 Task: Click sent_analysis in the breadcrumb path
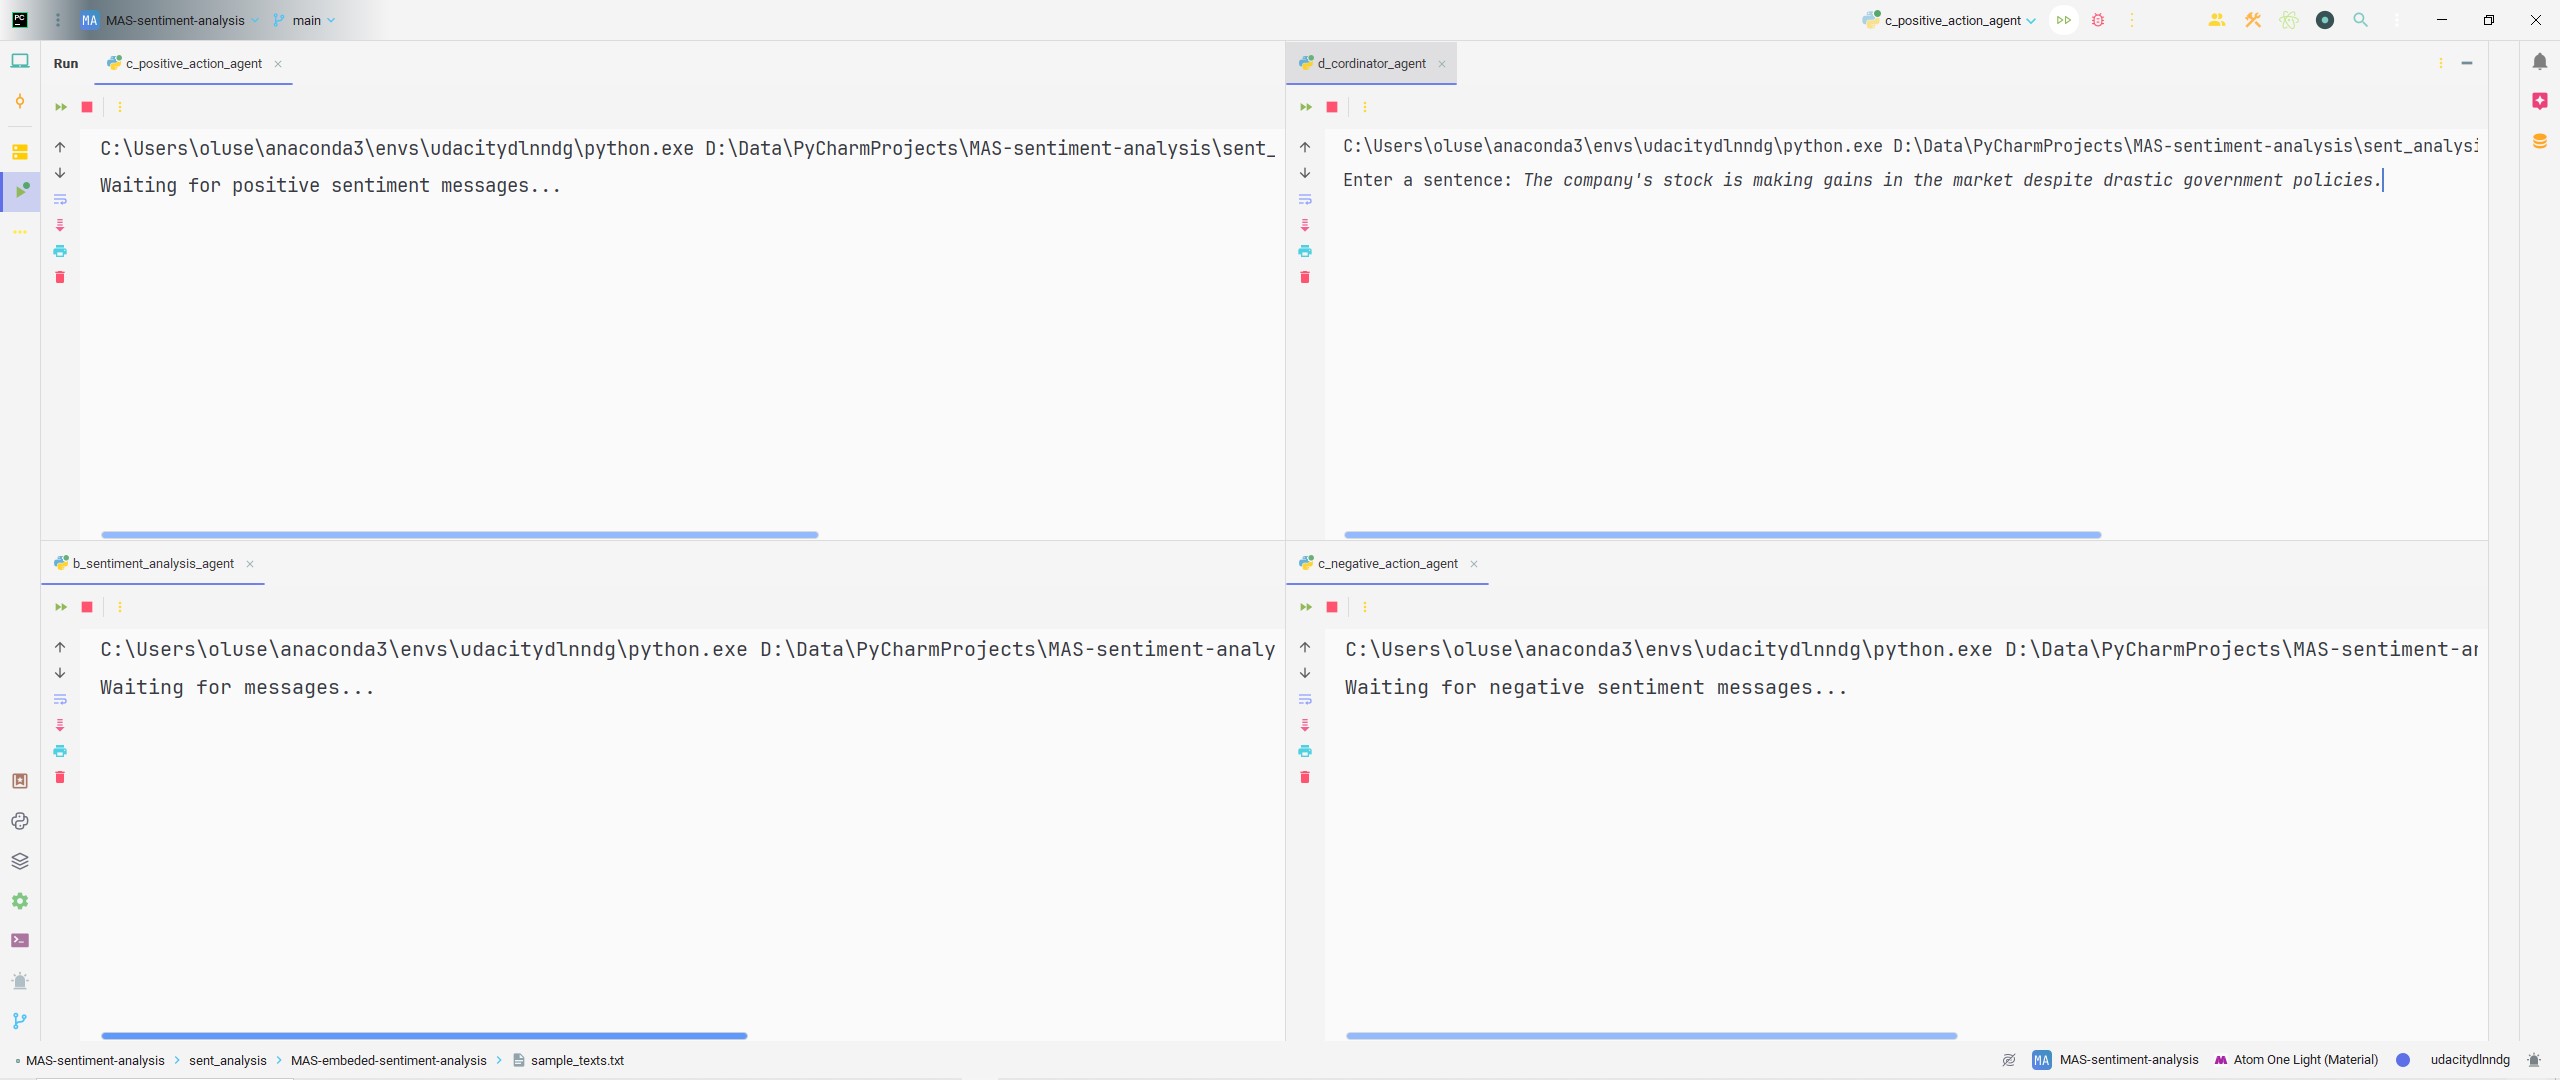(227, 1060)
